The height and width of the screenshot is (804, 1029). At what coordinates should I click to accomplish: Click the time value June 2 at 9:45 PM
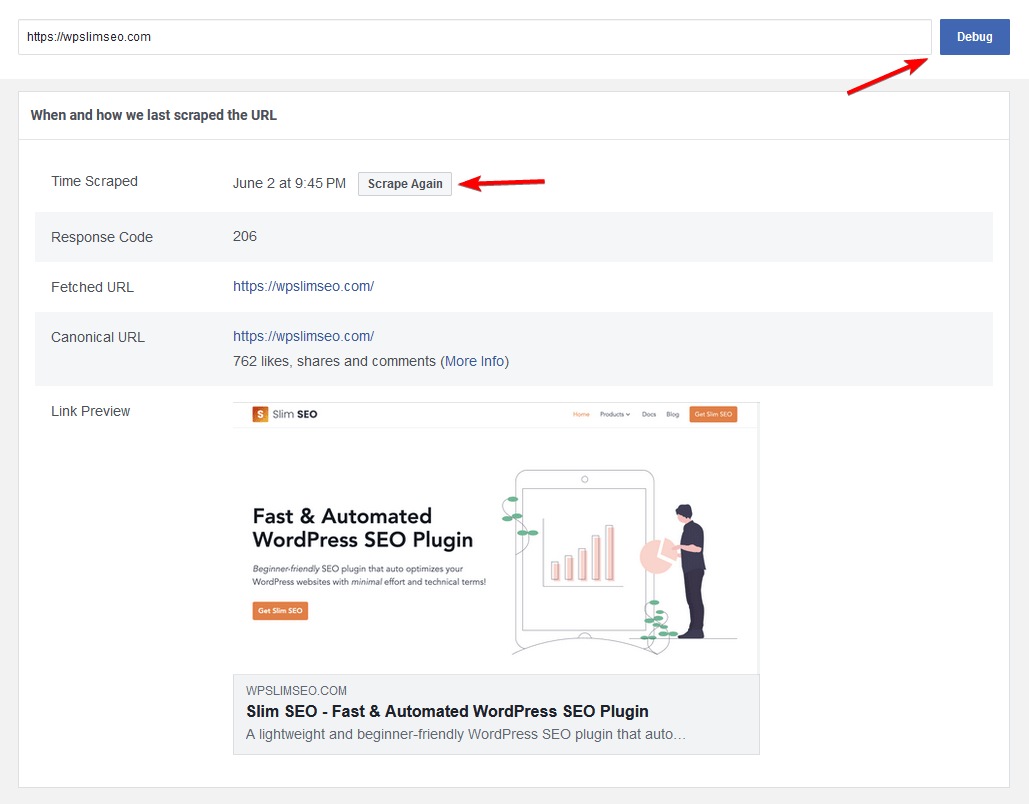(289, 183)
